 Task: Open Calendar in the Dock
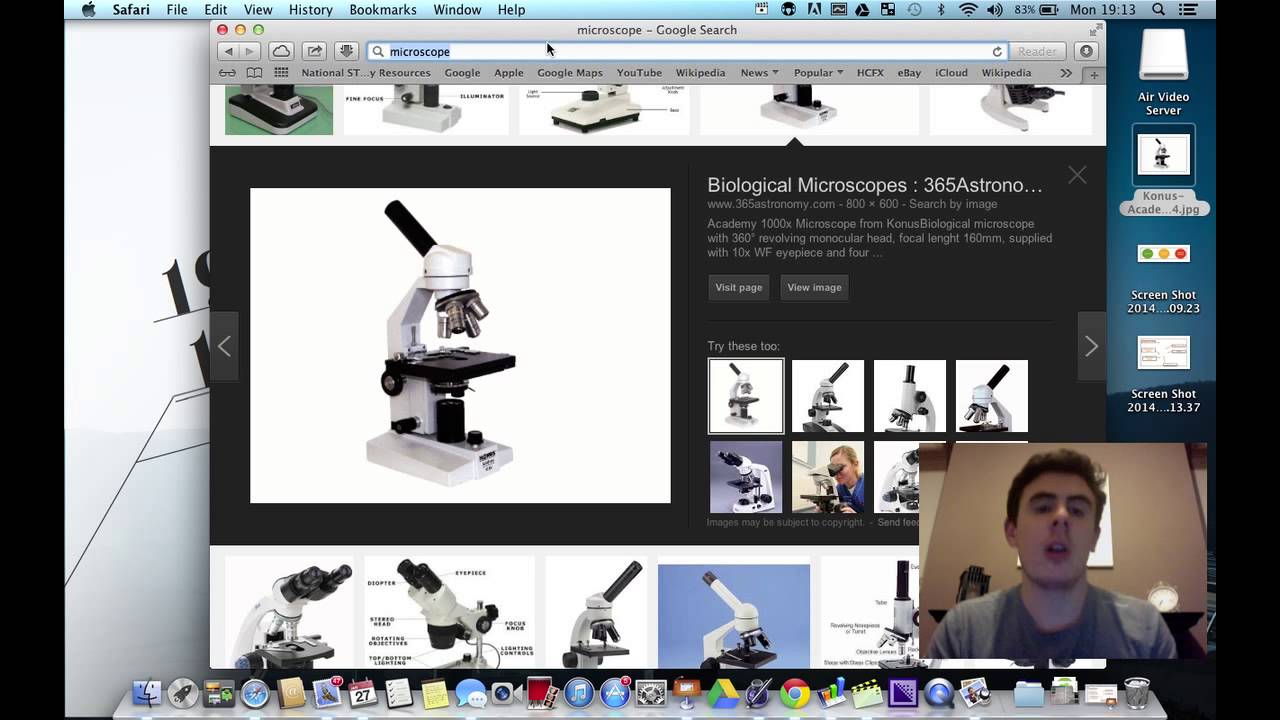363,692
